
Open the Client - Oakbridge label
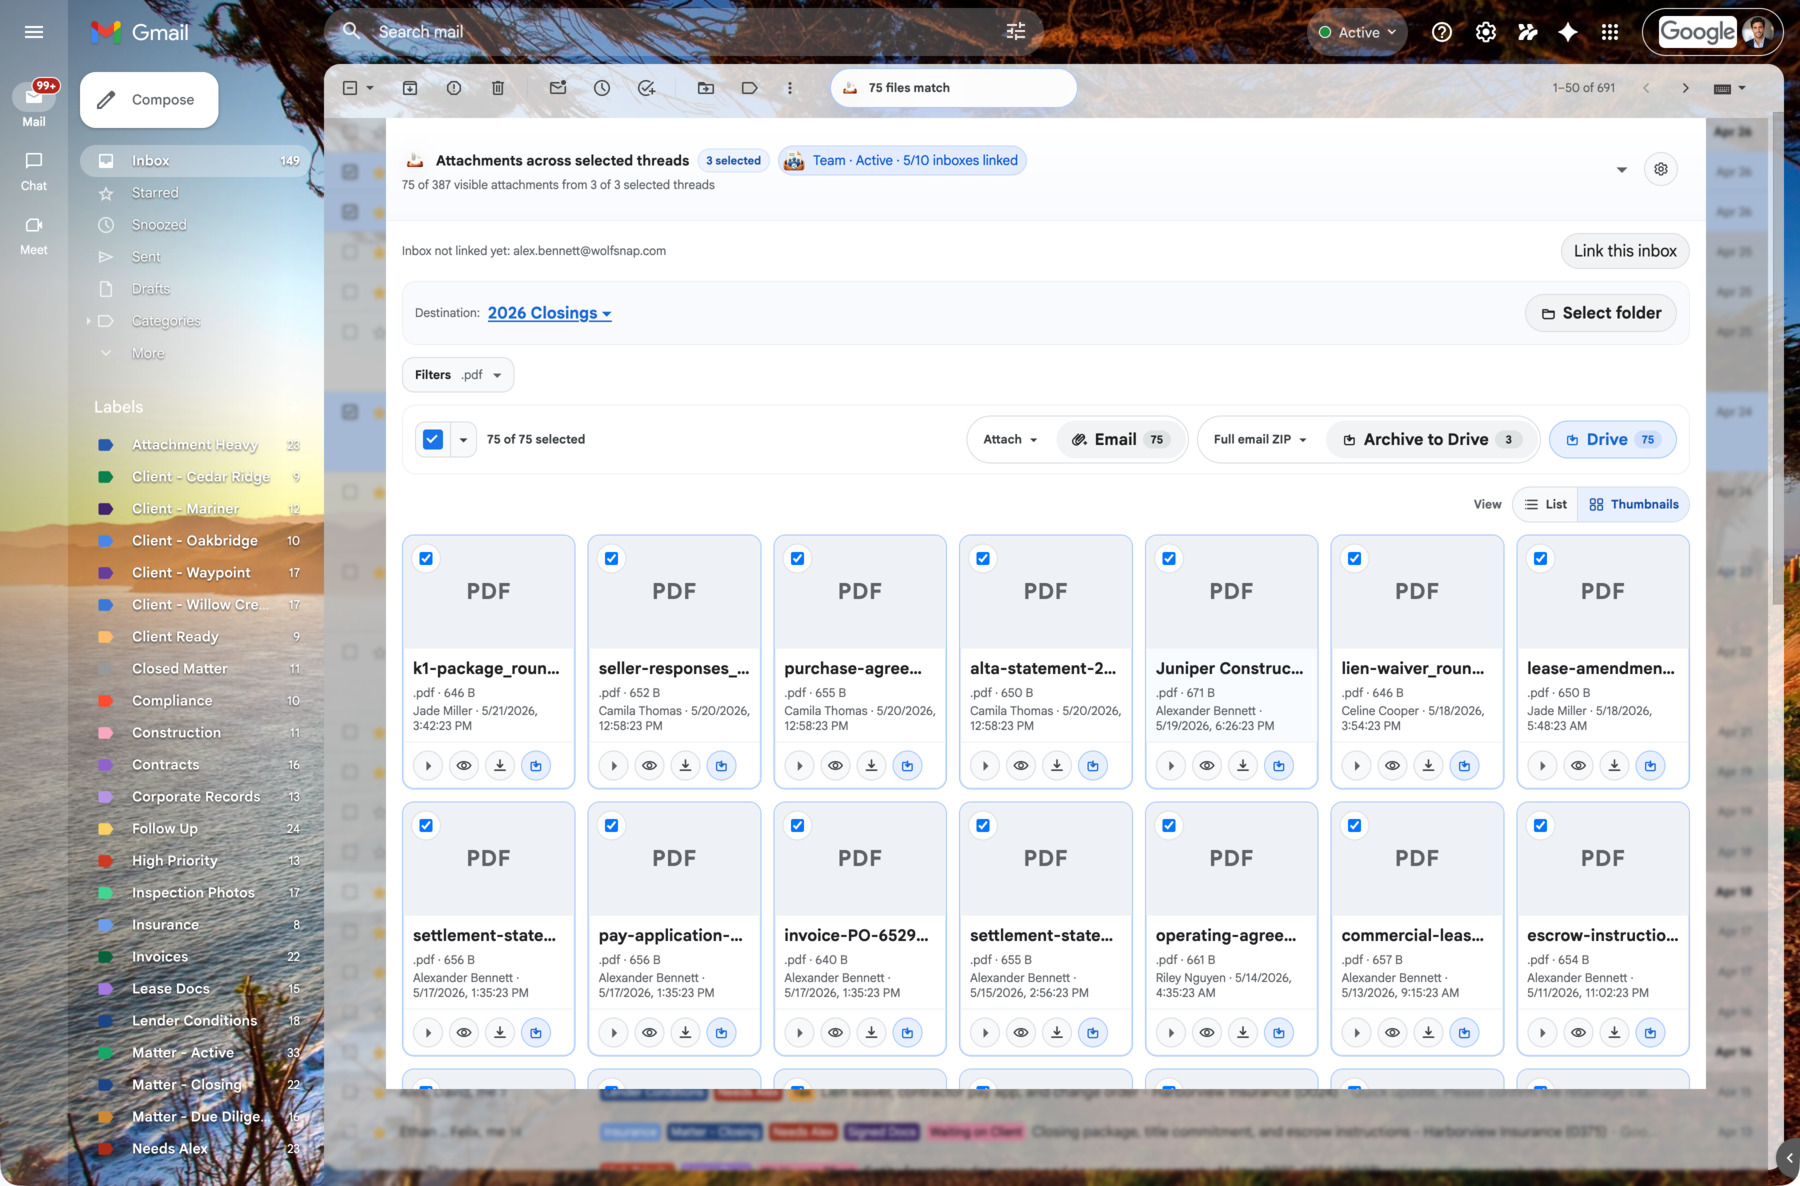click(196, 541)
